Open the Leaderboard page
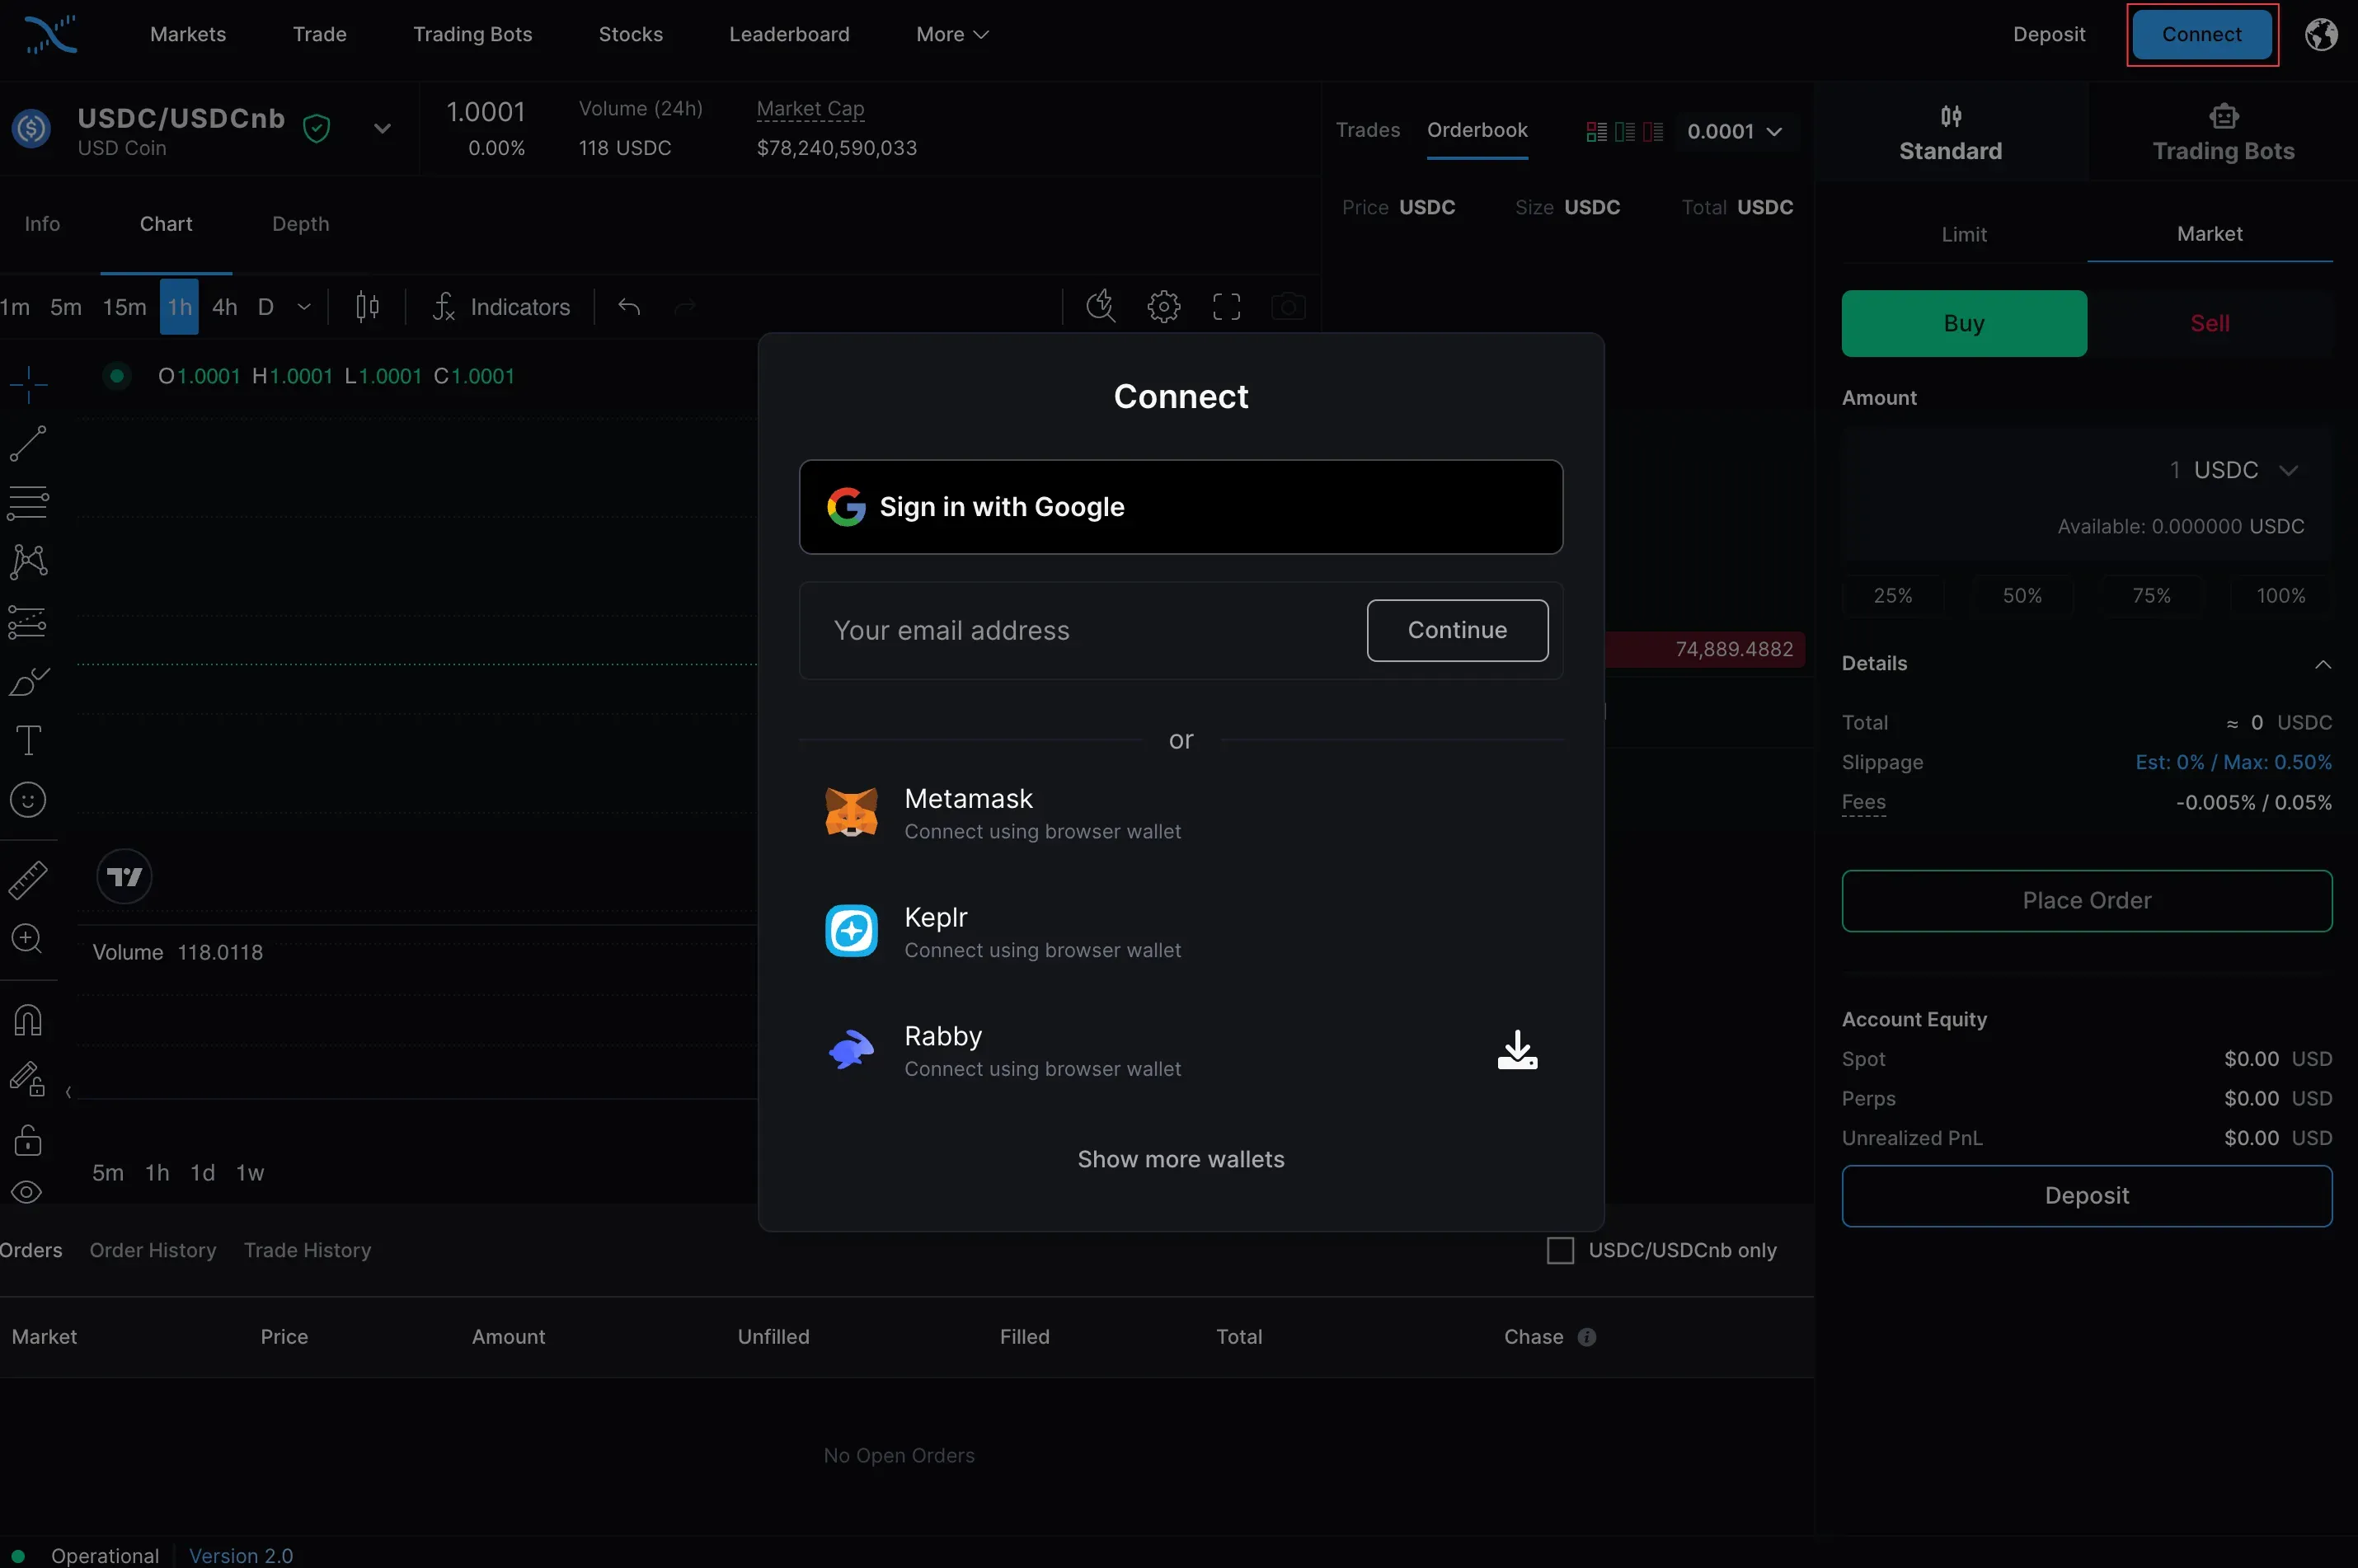 pyautogui.click(x=789, y=35)
